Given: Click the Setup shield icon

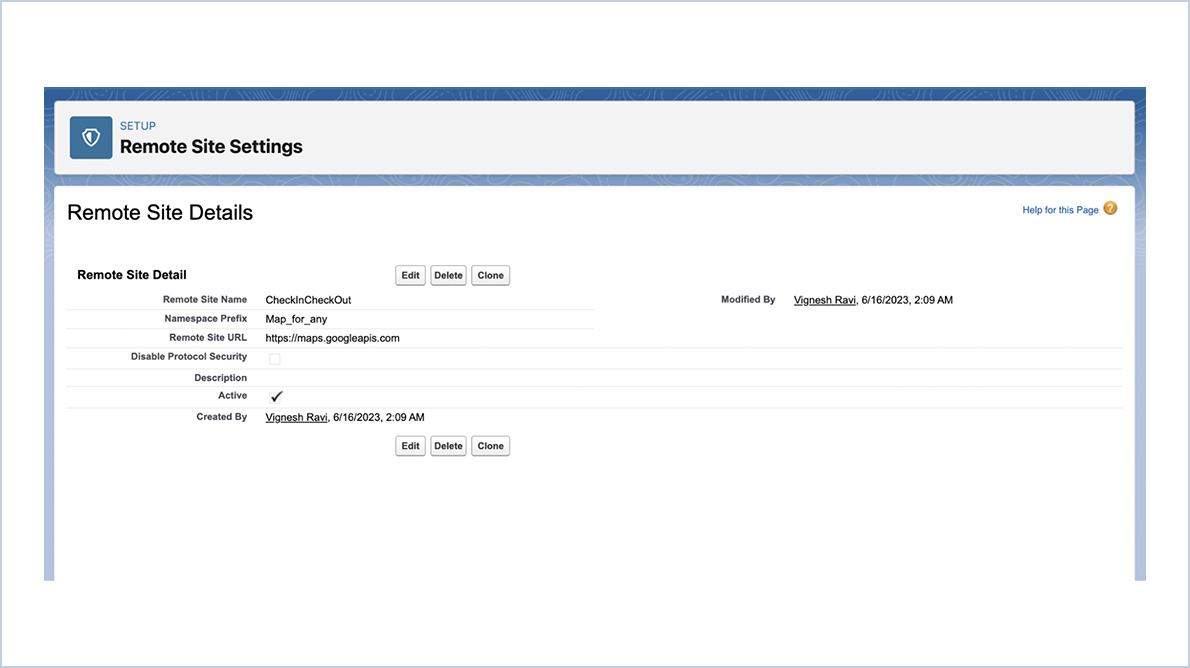Looking at the screenshot, I should click(x=89, y=137).
